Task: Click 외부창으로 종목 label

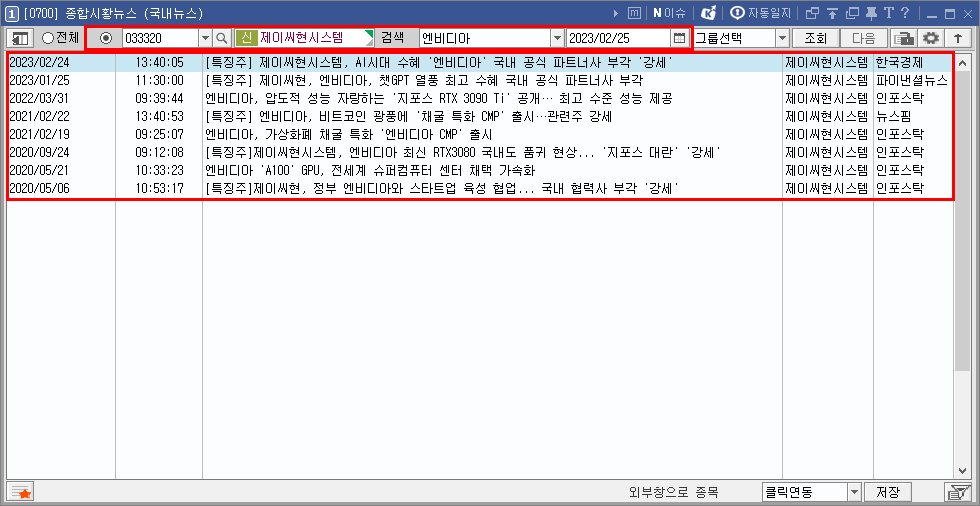Action: tap(674, 492)
